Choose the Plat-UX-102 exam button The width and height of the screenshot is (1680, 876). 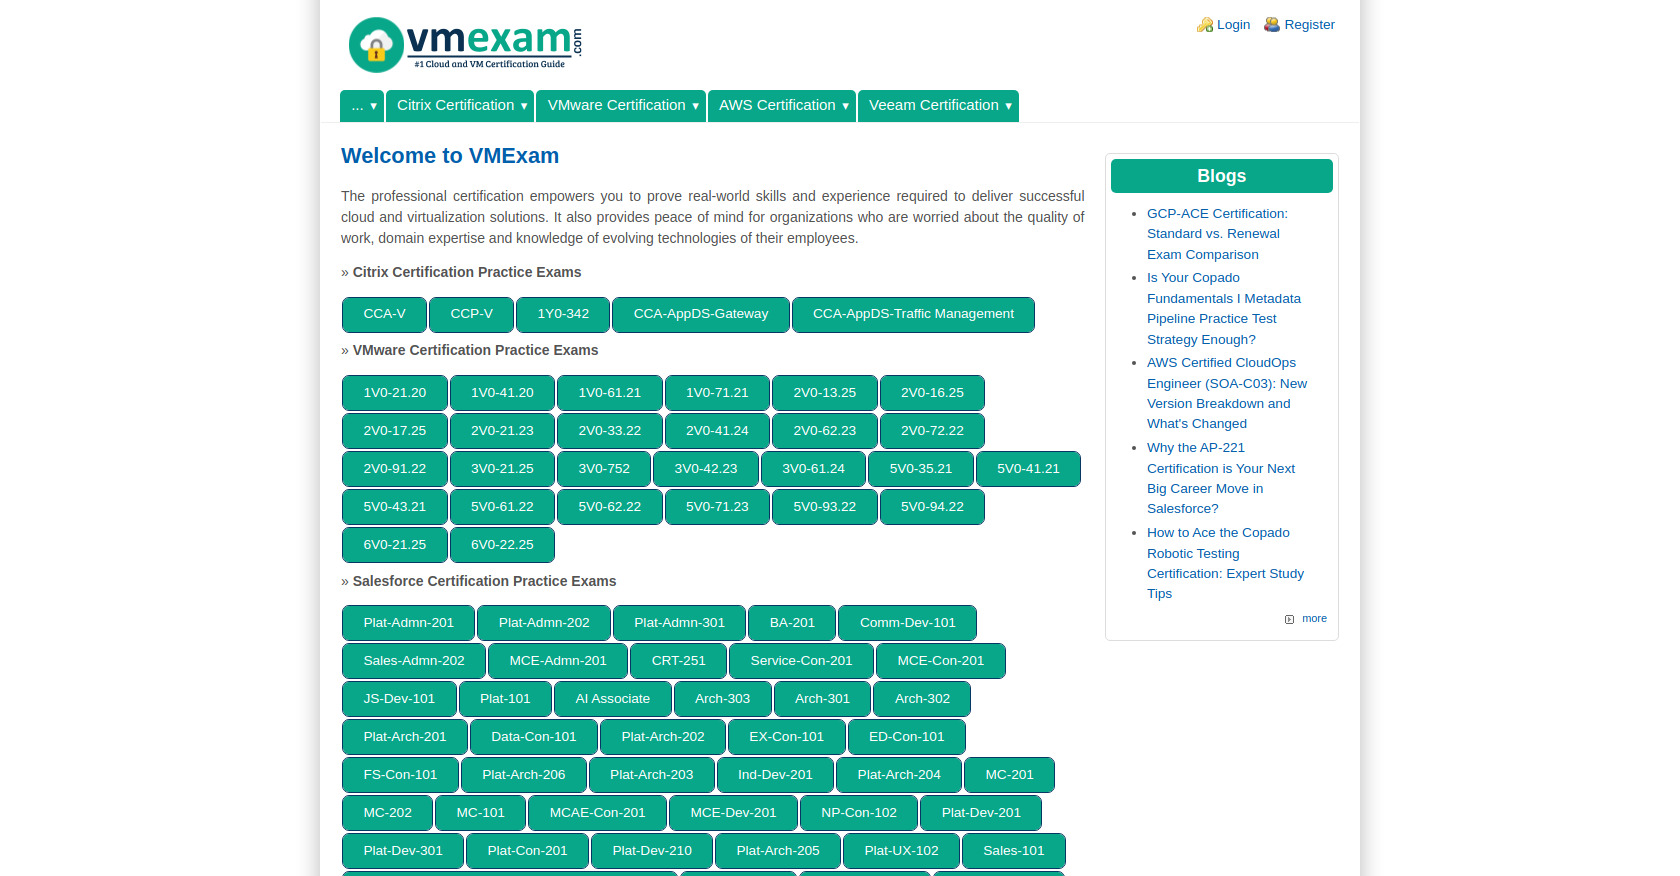[x=901, y=851]
